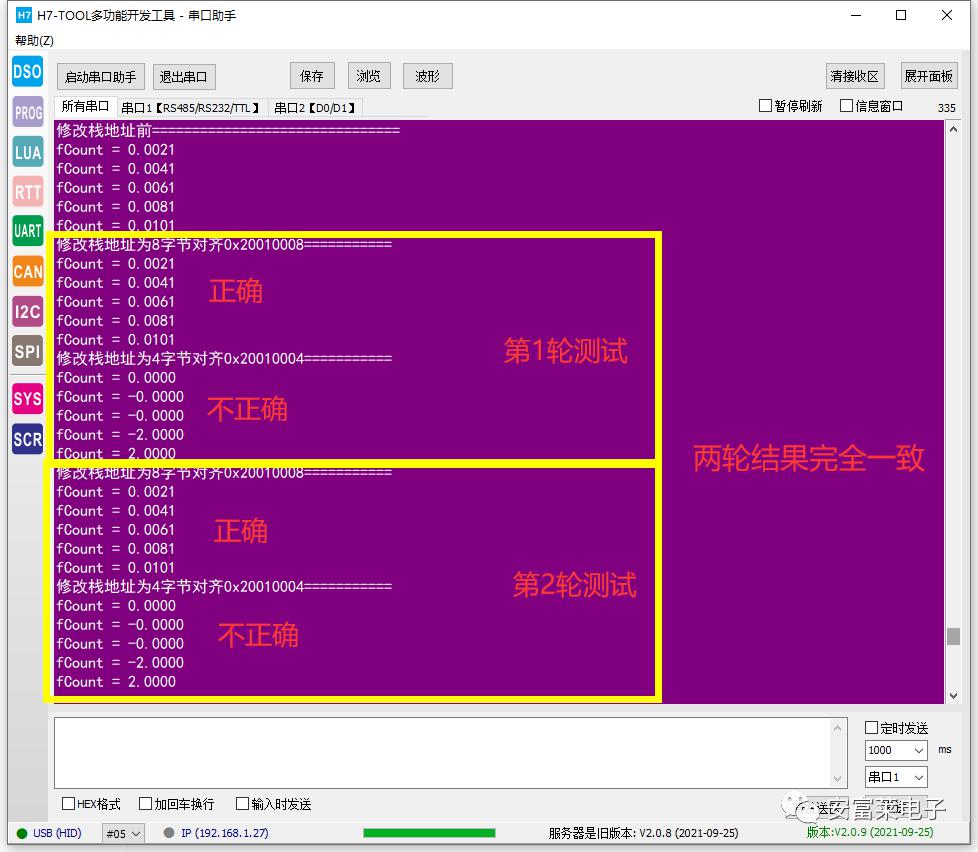Switch to the 串口2 D0/D1 tab
Viewport: 978px width, 852px height.
tap(315, 108)
